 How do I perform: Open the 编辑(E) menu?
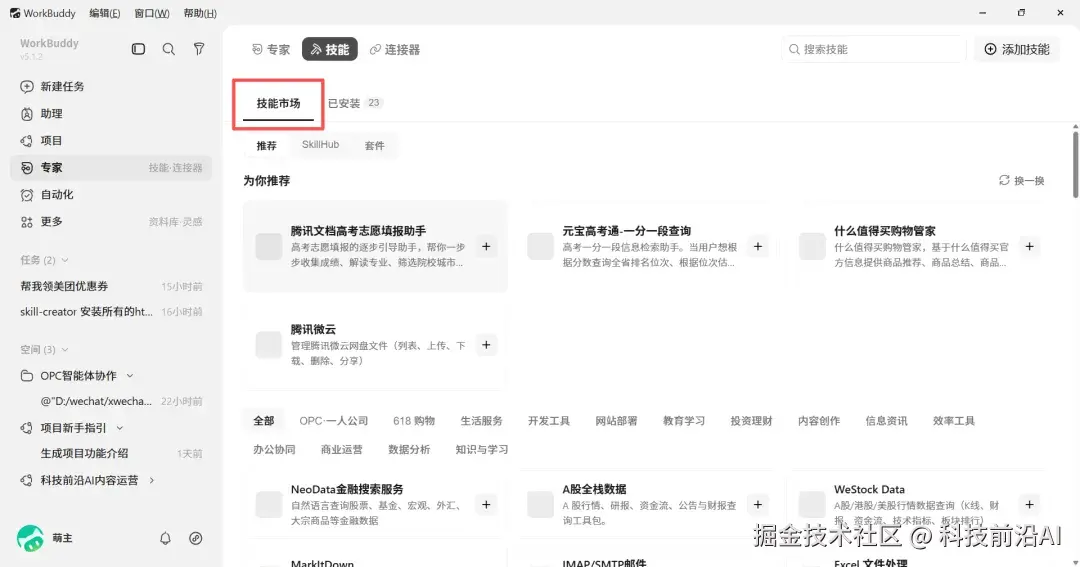(x=105, y=13)
